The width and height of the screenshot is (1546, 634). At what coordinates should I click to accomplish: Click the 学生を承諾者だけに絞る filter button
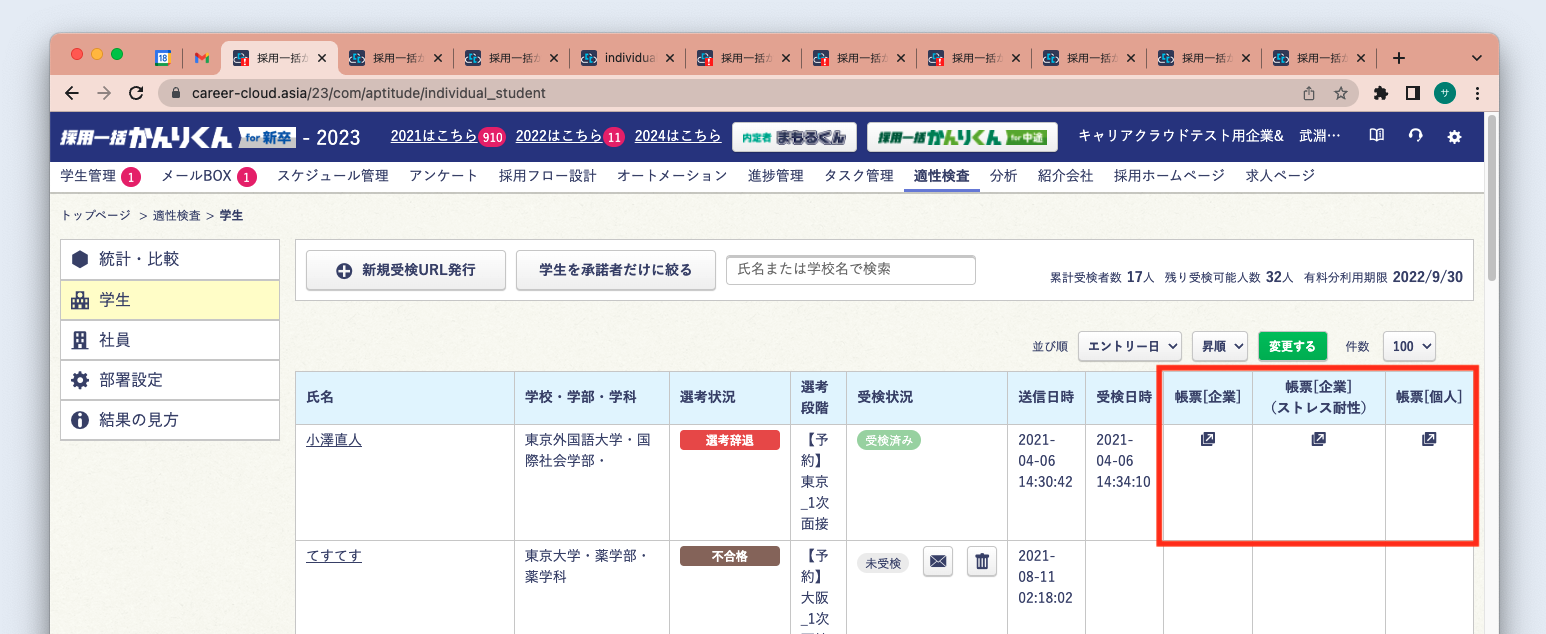(615, 269)
